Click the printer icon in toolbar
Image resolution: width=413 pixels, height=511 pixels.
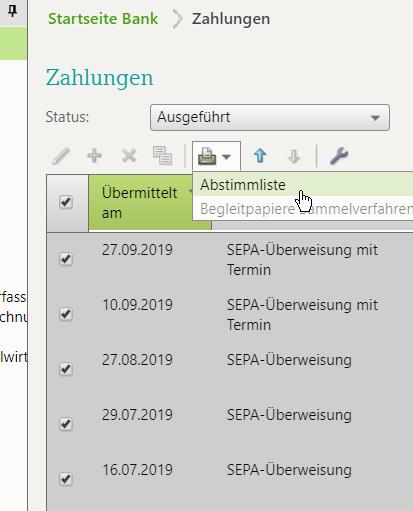pyautogui.click(x=207, y=156)
